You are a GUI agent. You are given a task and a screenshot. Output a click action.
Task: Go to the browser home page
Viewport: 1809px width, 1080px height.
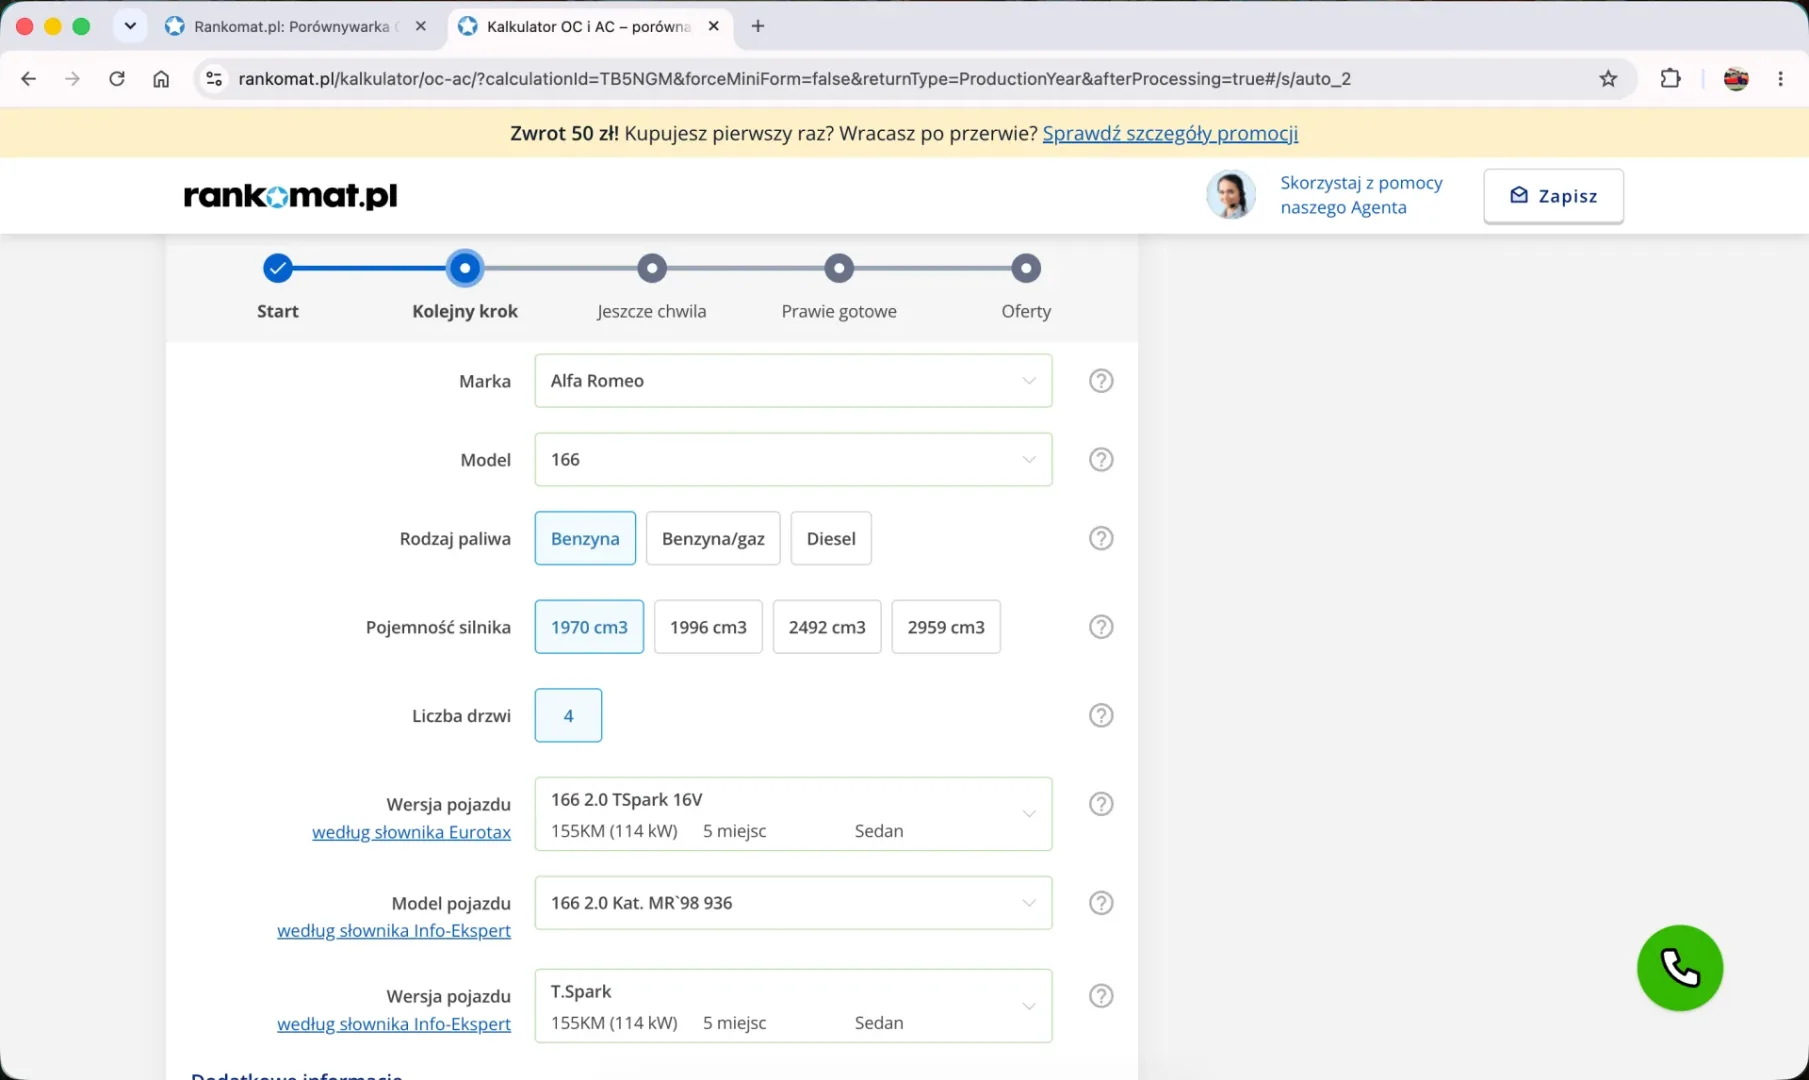[x=161, y=79]
